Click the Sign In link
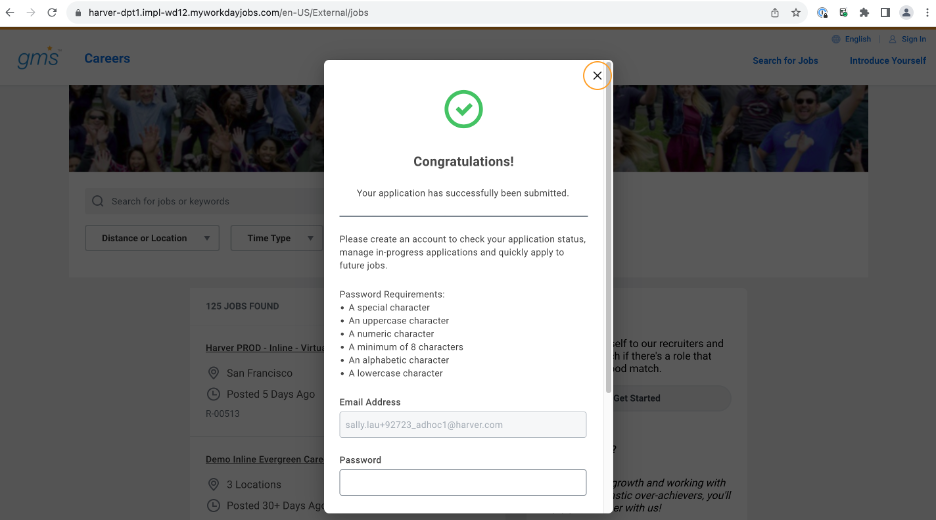Viewport: 936px width, 520px height. pos(907,39)
